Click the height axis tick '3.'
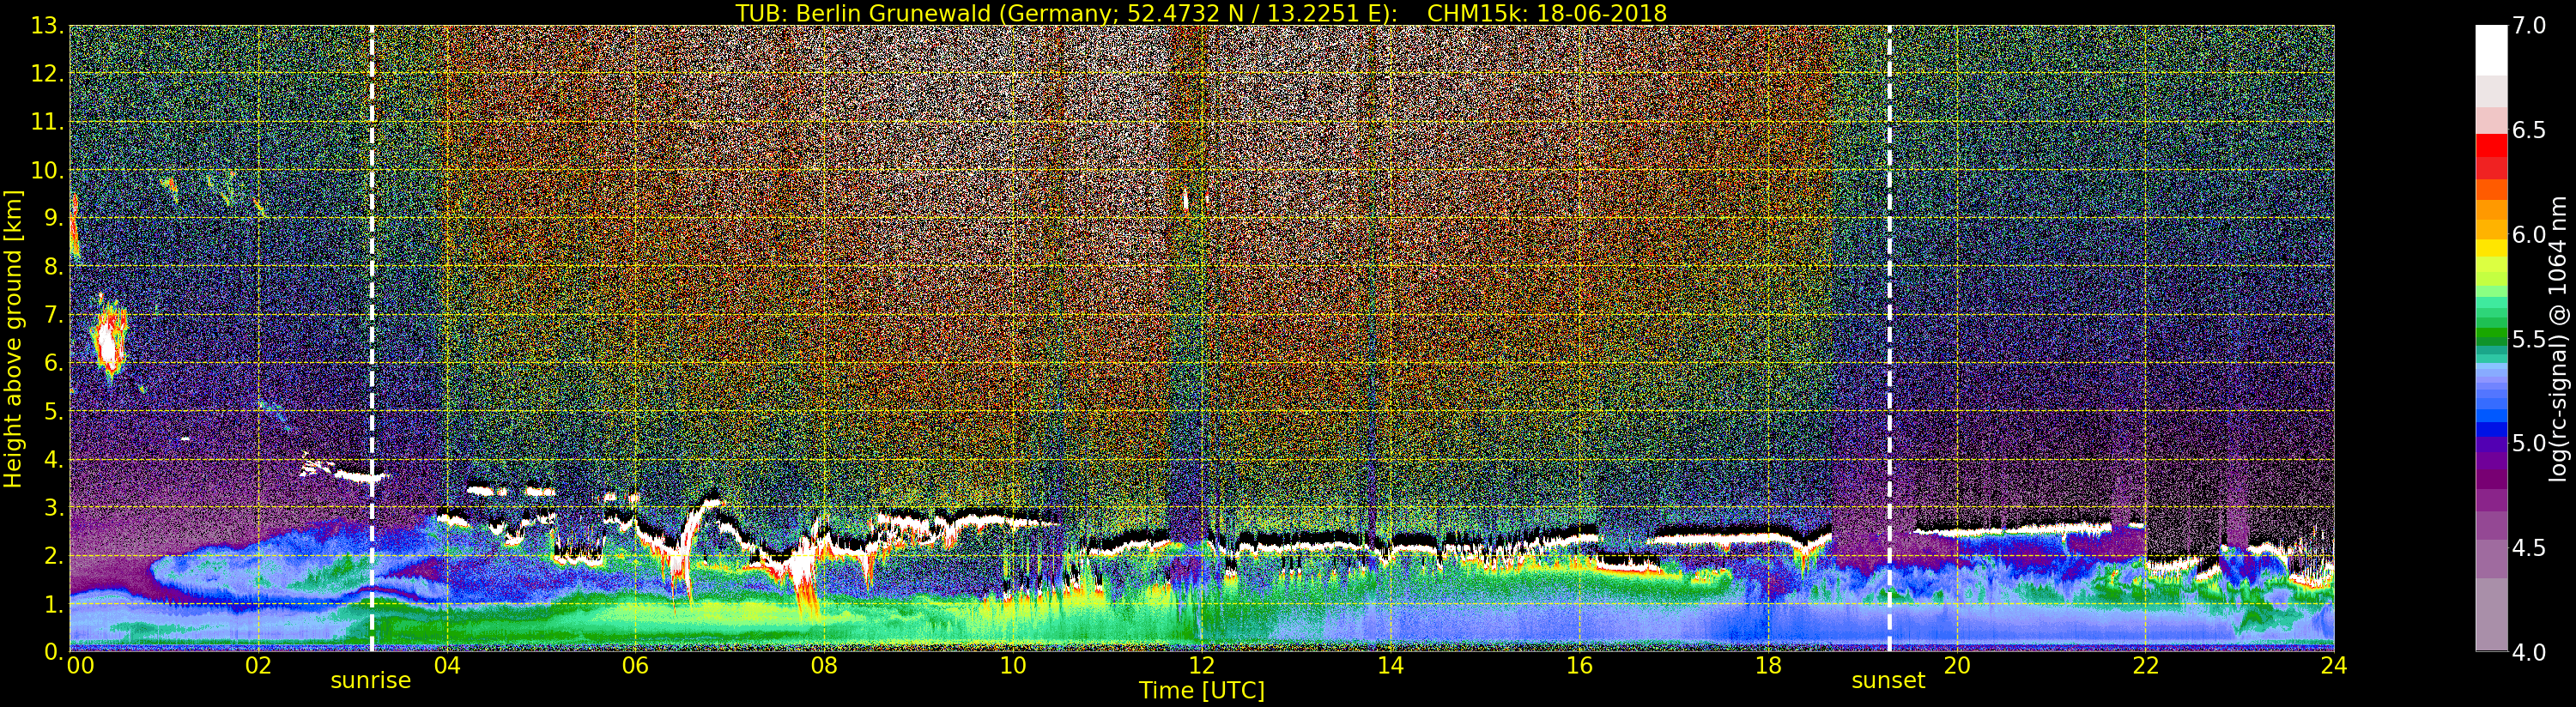The width and height of the screenshot is (2576, 707). (54, 507)
